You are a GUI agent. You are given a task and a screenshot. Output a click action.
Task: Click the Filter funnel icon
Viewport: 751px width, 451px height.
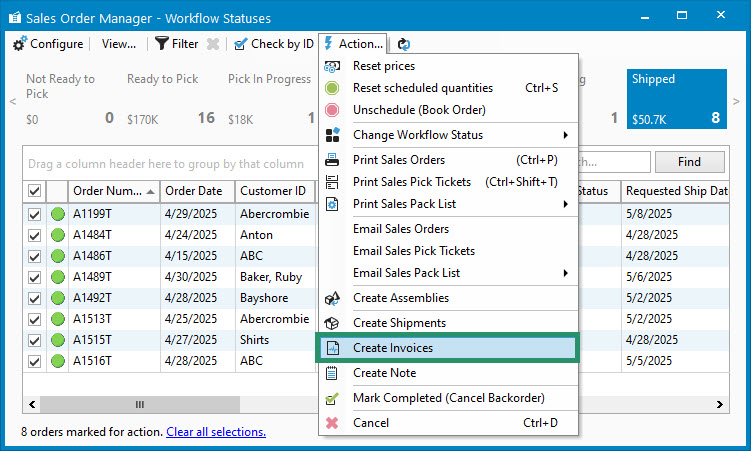(x=162, y=44)
